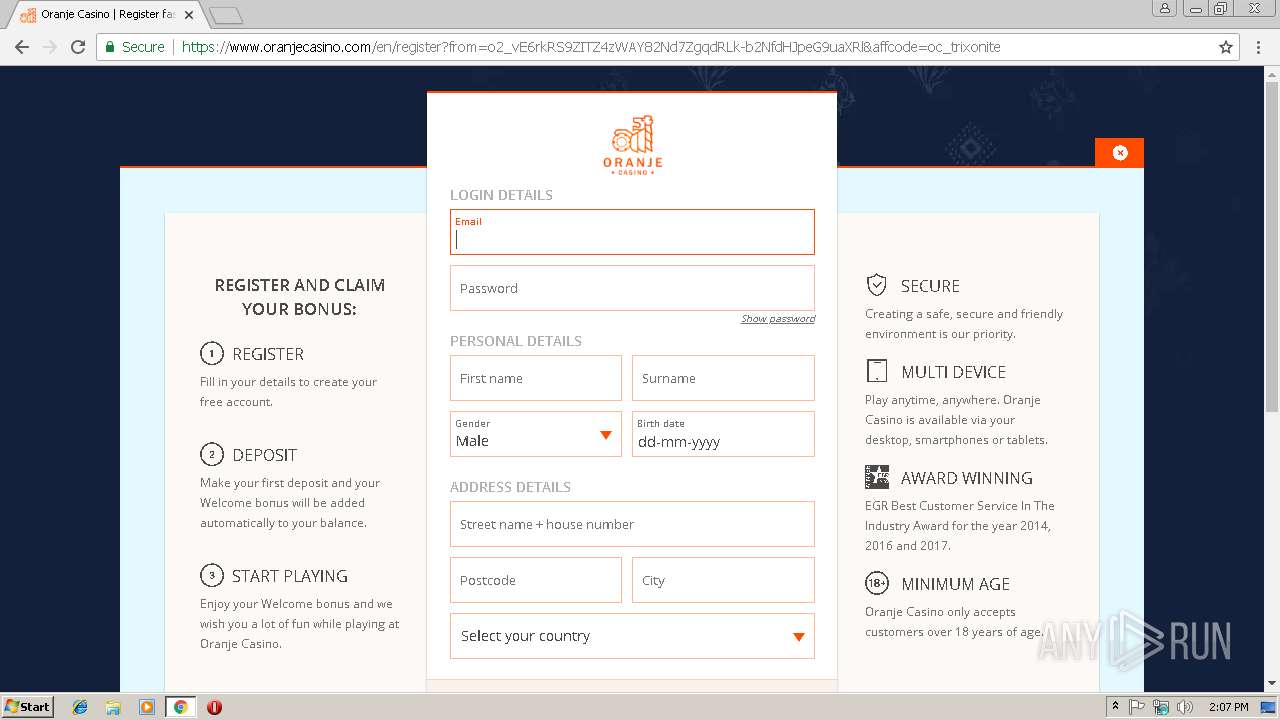The width and height of the screenshot is (1280, 720).
Task: Click the step 3 Start Playing circle icon
Action: tap(211, 575)
